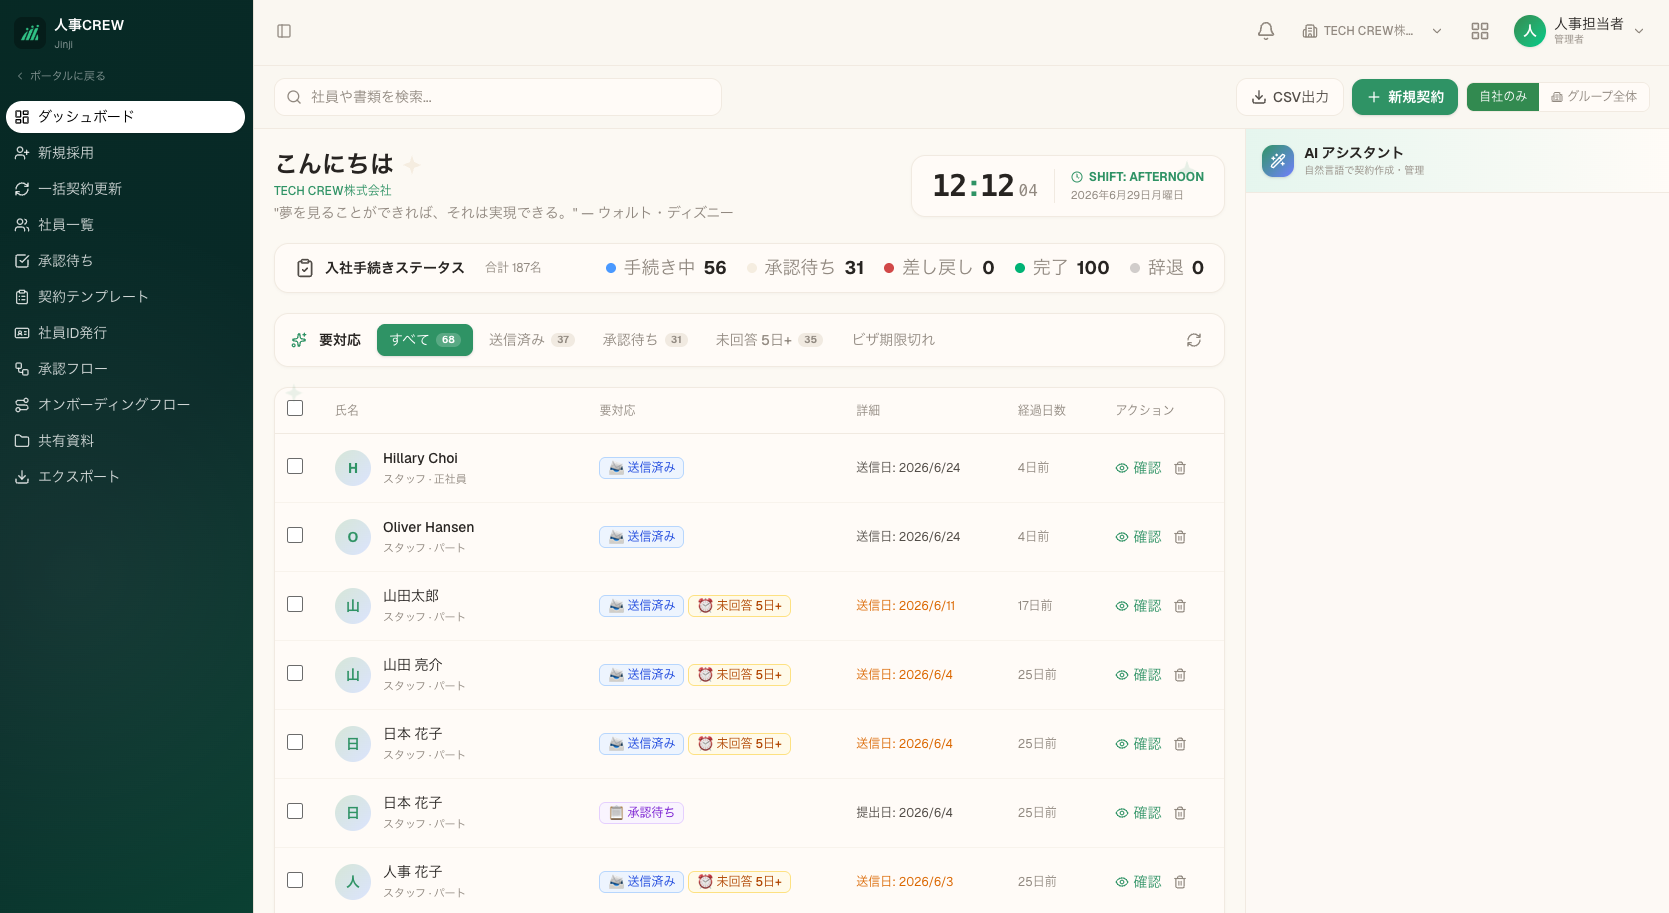Image resolution: width=1669 pixels, height=913 pixels.
Task: Filter by 手続き中 56 status
Action: tap(666, 268)
